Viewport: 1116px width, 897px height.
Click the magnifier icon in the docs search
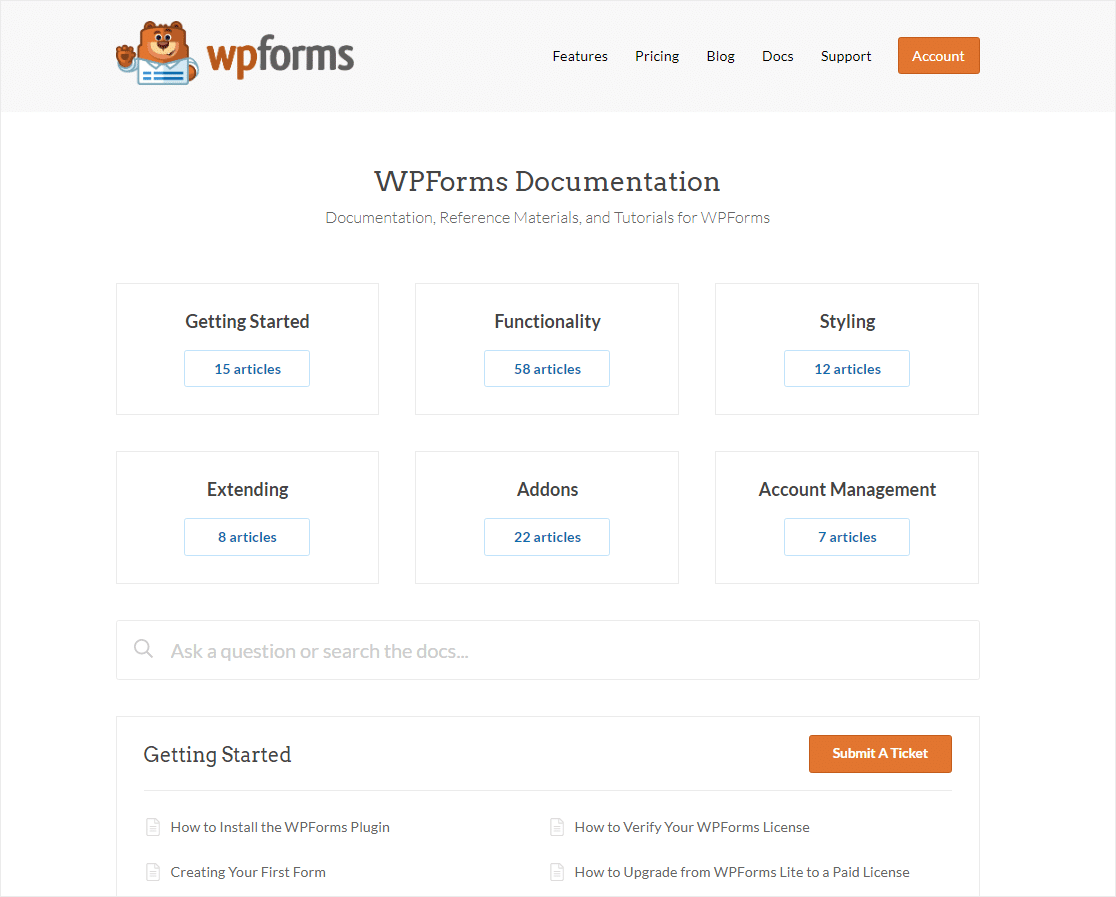click(144, 649)
